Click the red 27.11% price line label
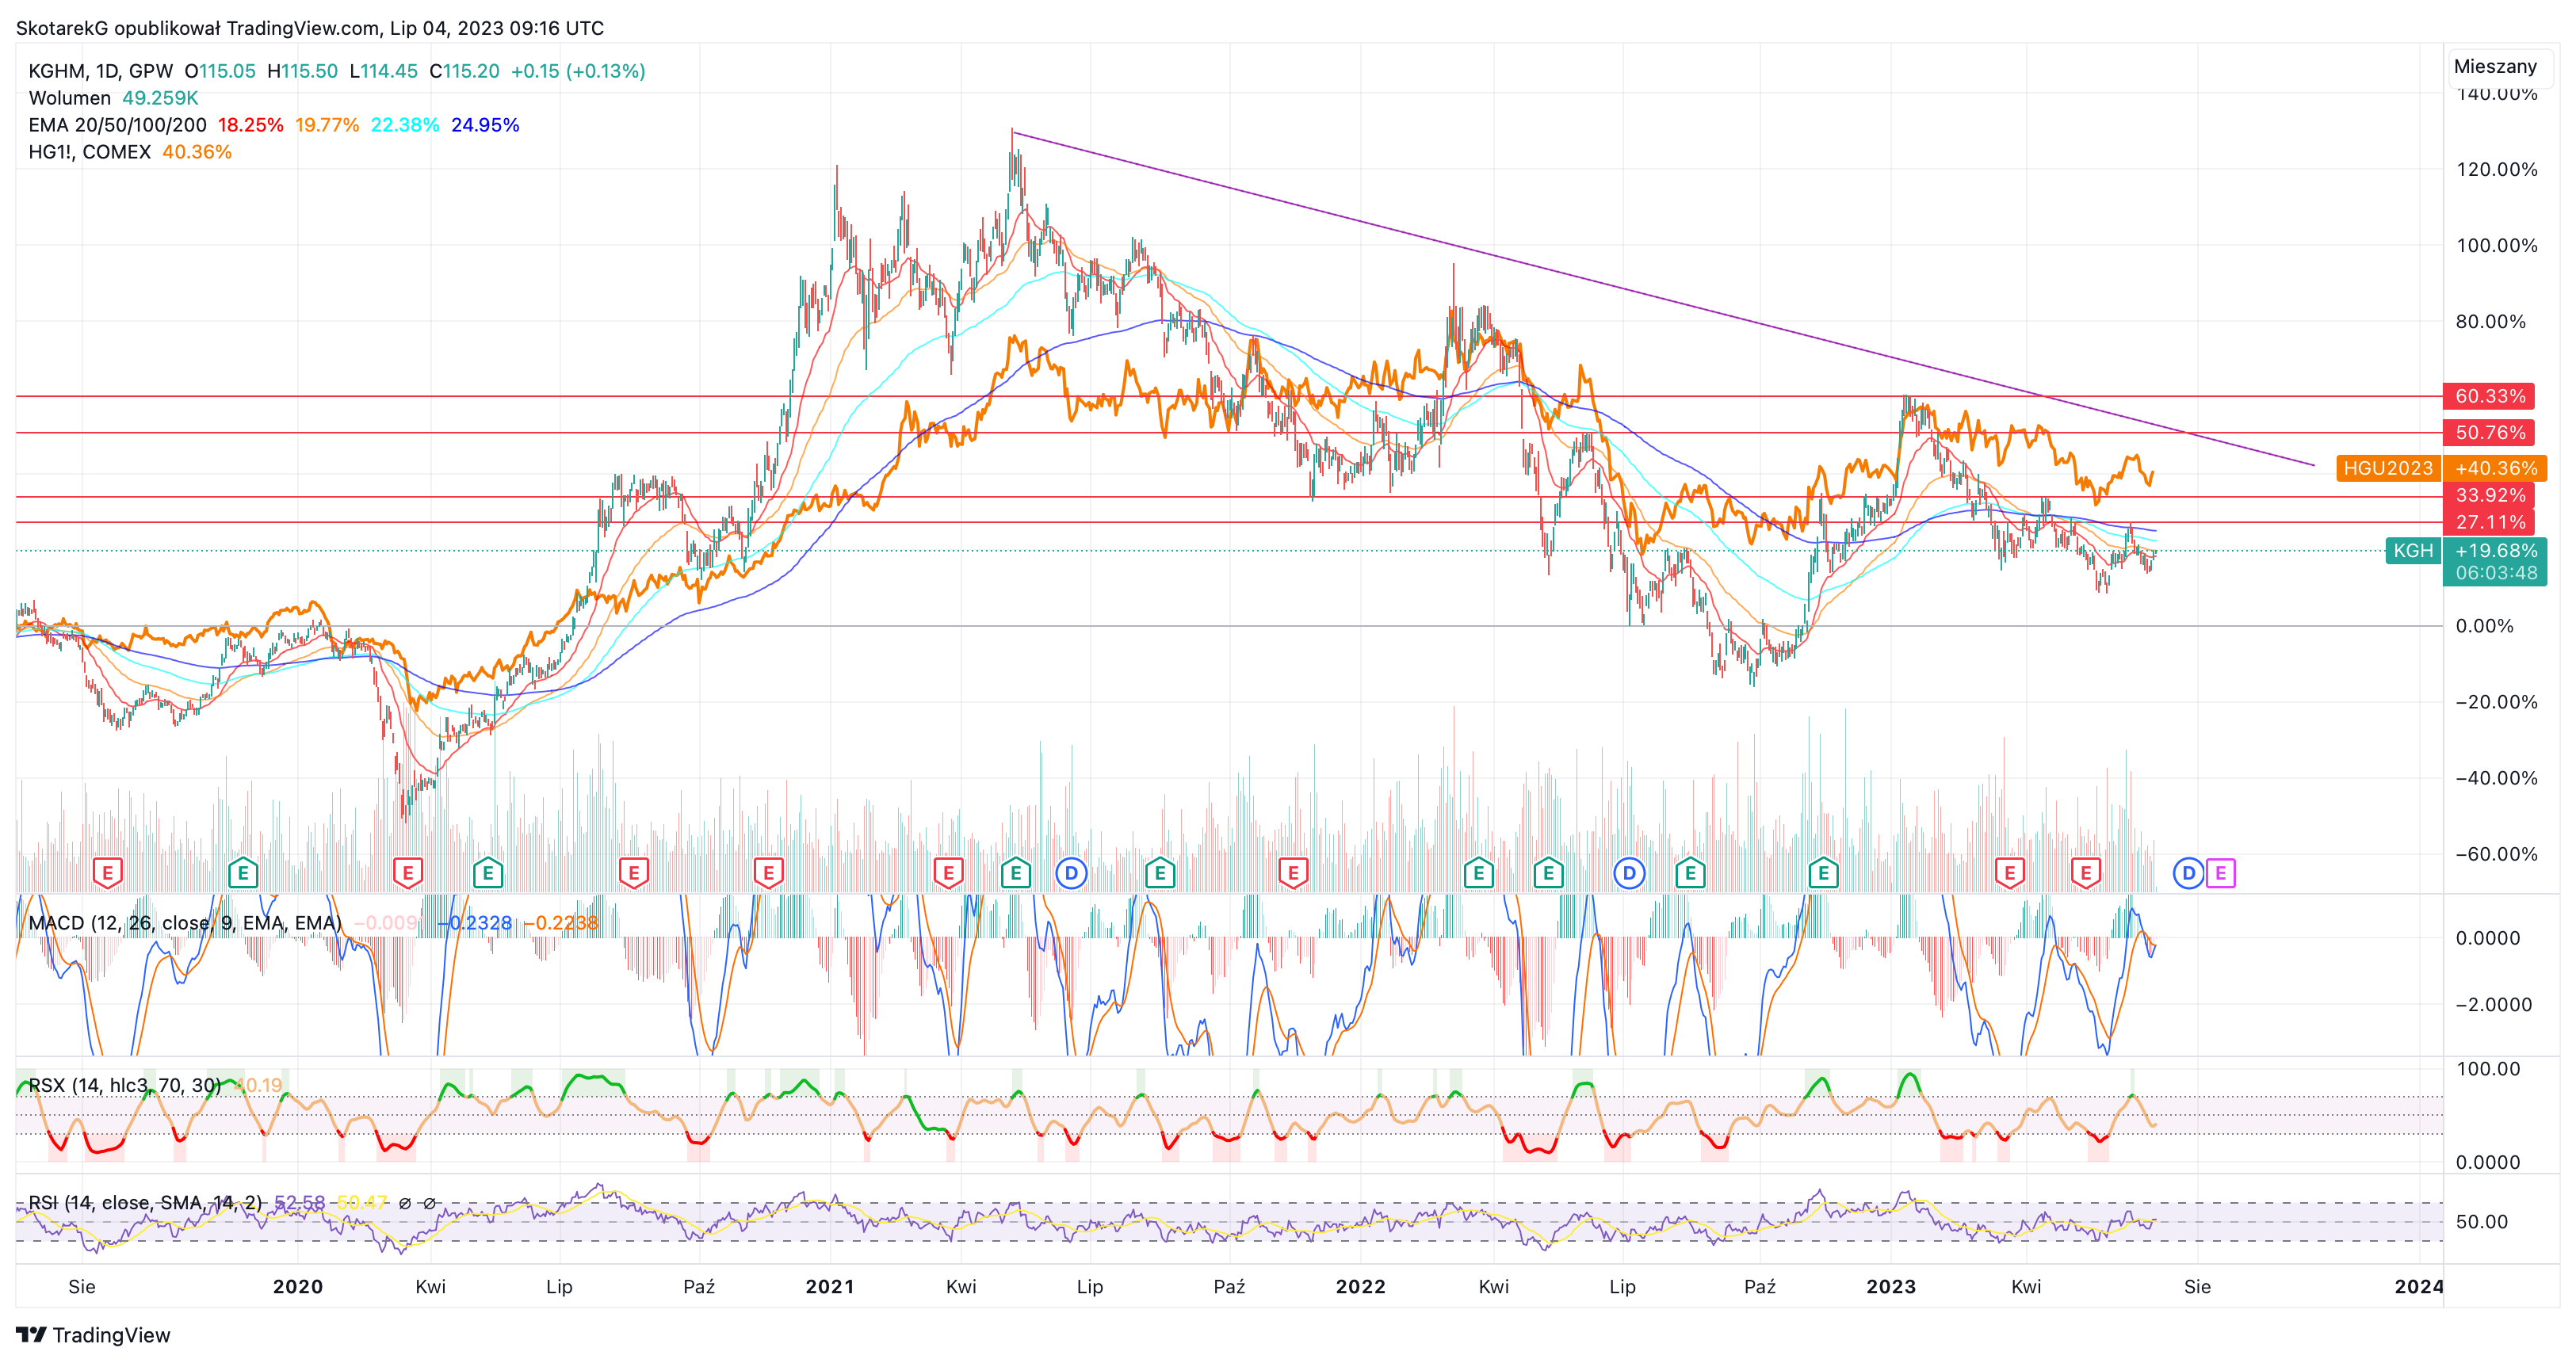 pos(2489,522)
